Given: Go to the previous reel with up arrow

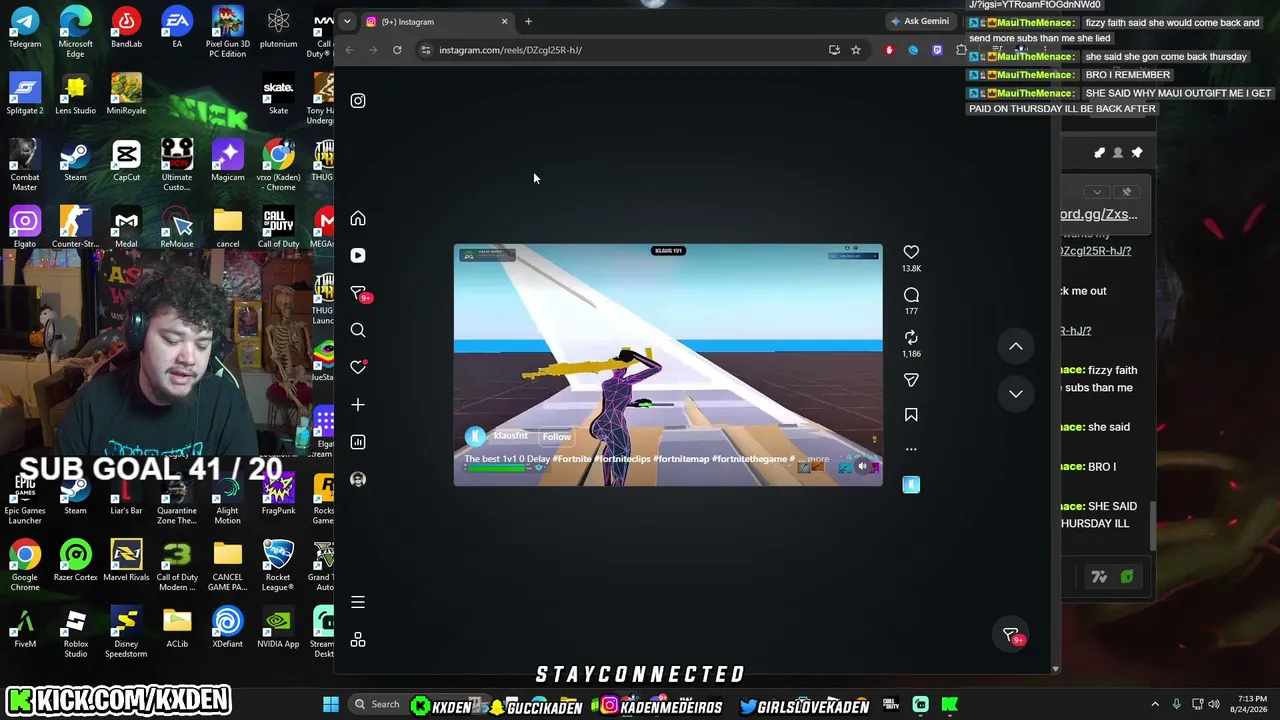Looking at the screenshot, I should (1015, 346).
